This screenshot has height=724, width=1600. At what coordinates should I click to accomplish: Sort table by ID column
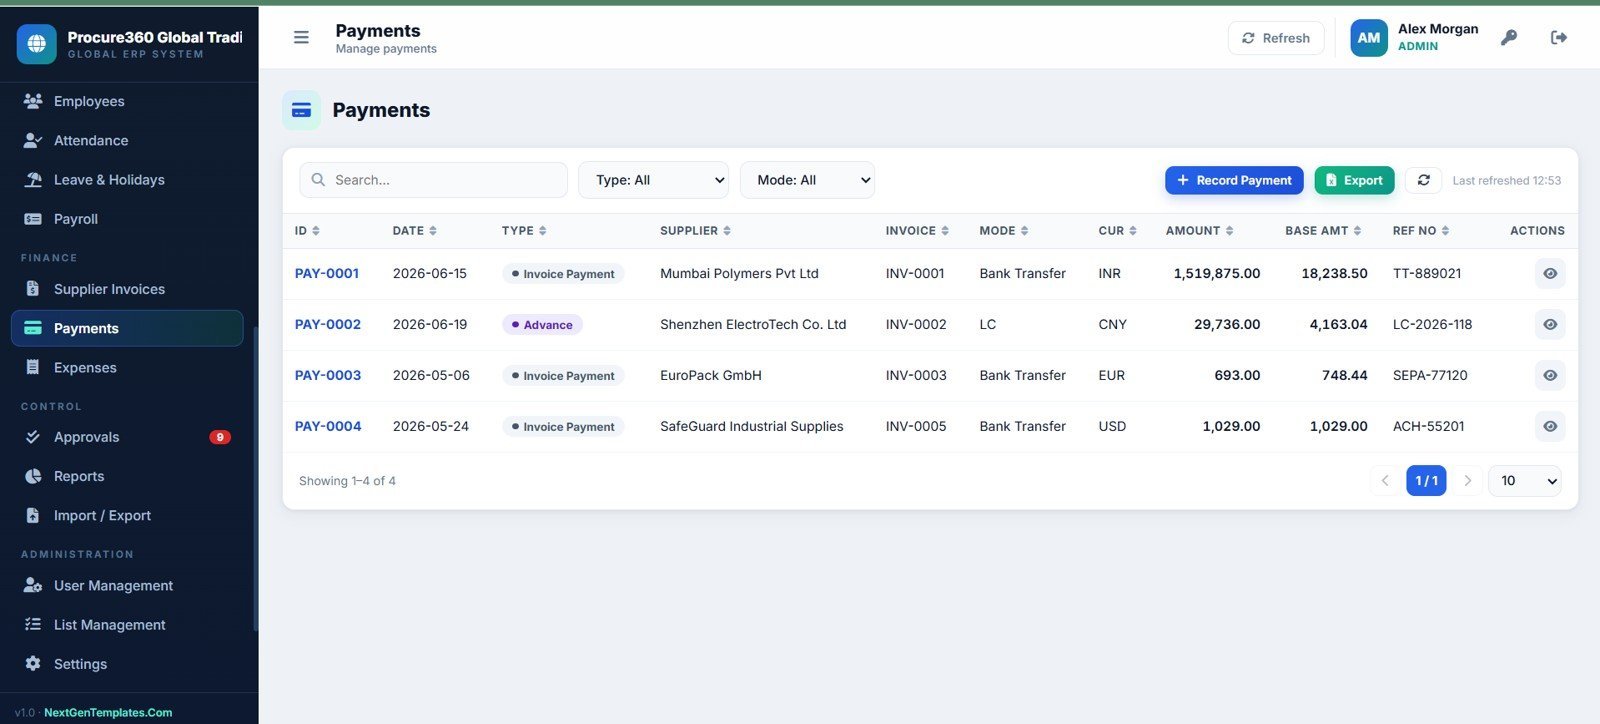tap(307, 231)
